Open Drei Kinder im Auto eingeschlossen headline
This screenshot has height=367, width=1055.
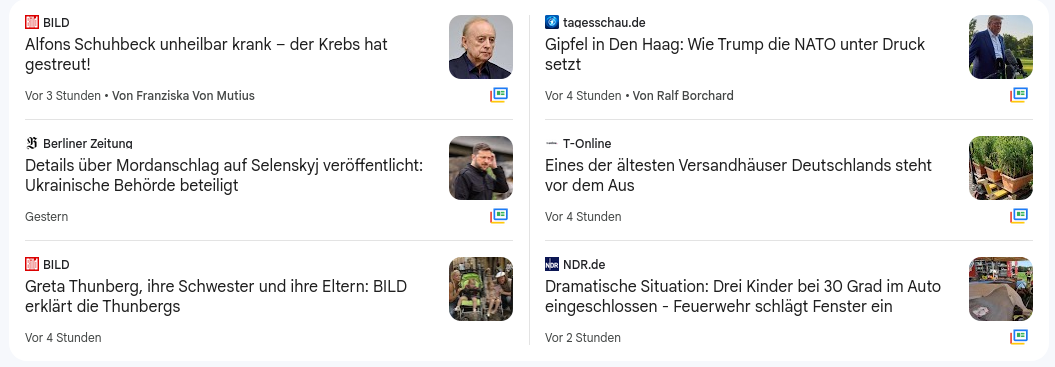tap(743, 296)
